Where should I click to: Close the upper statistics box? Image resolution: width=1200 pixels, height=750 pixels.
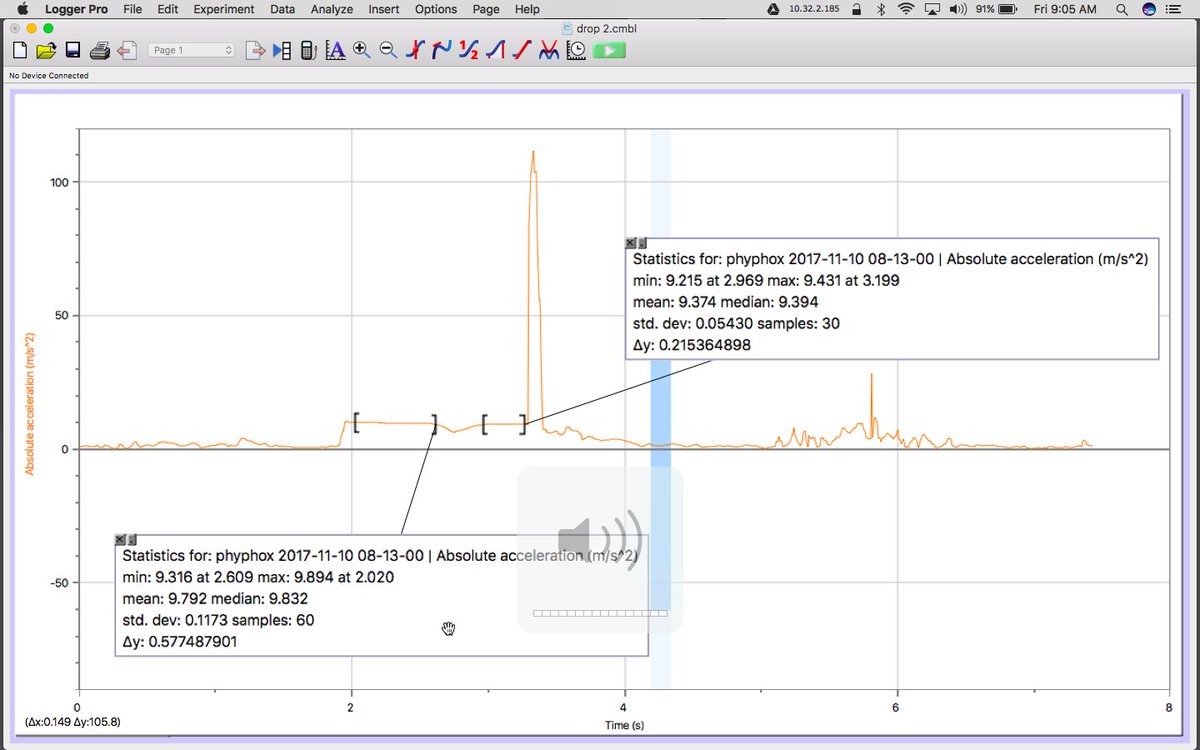(630, 243)
